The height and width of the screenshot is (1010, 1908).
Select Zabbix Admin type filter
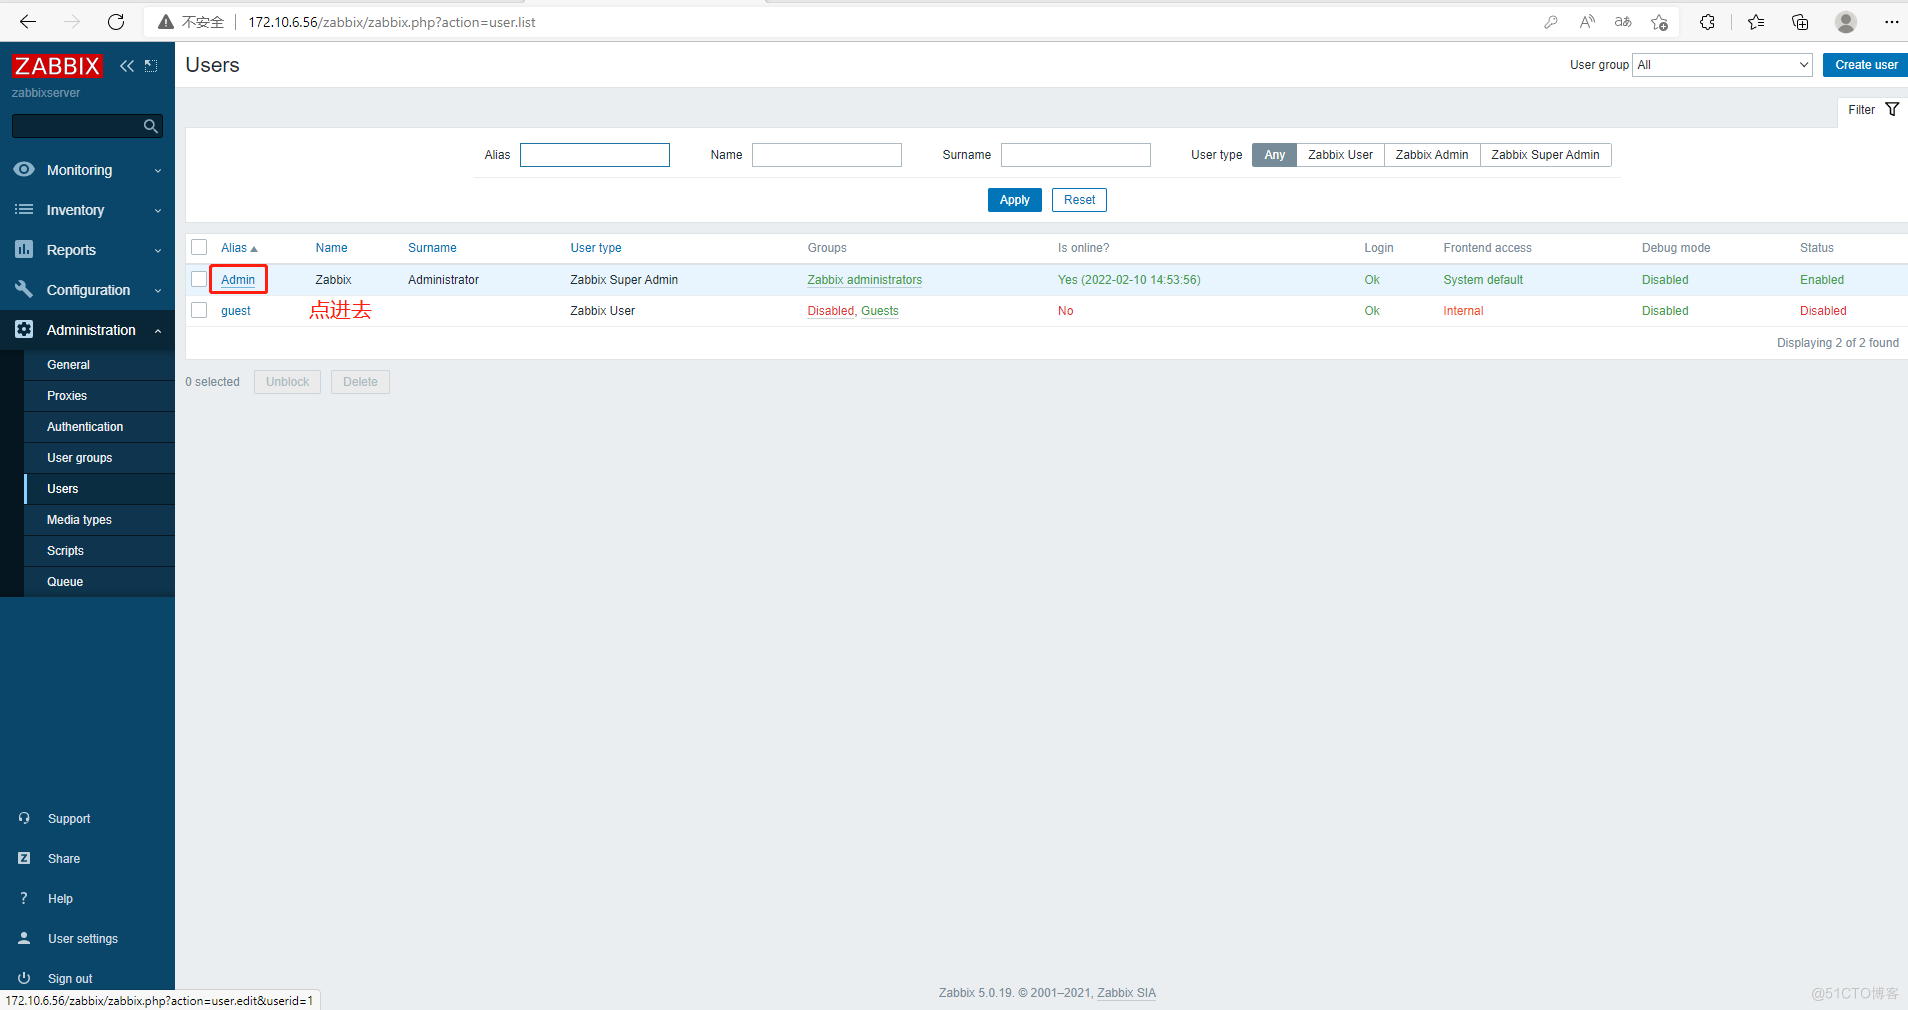click(x=1432, y=155)
